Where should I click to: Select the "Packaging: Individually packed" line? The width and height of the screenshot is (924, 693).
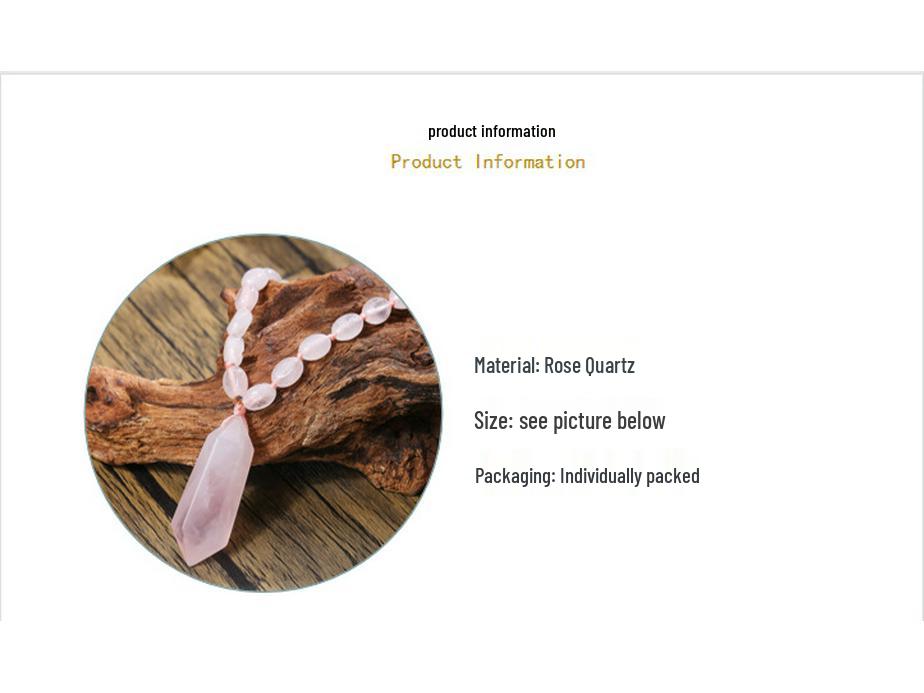[x=587, y=476]
